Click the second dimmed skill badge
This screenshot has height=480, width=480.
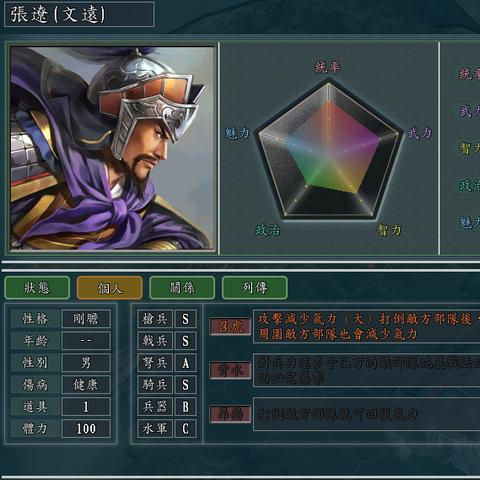tap(230, 370)
